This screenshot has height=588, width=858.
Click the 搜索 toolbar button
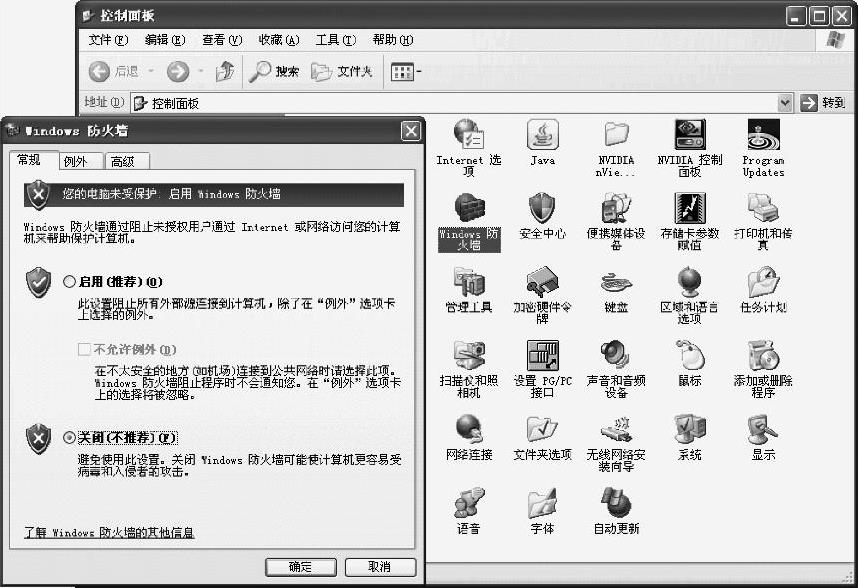[275, 71]
